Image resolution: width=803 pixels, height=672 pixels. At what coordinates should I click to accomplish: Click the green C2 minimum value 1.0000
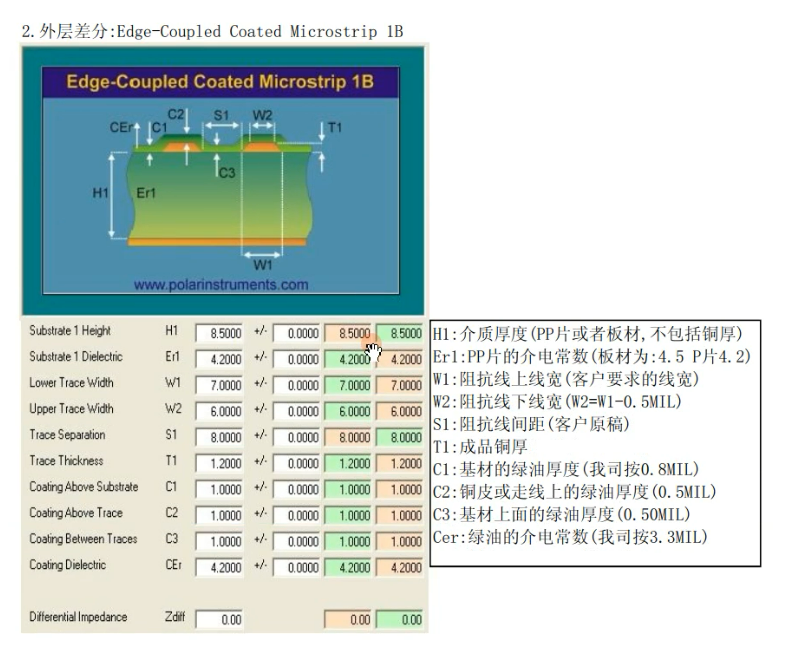348,515
